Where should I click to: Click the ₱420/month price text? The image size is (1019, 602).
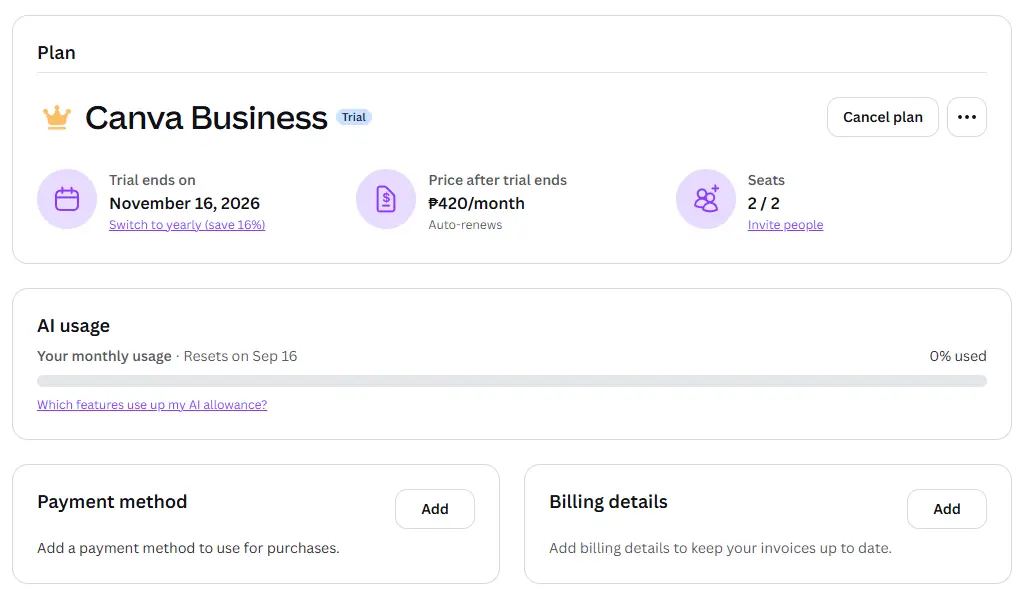coord(476,203)
